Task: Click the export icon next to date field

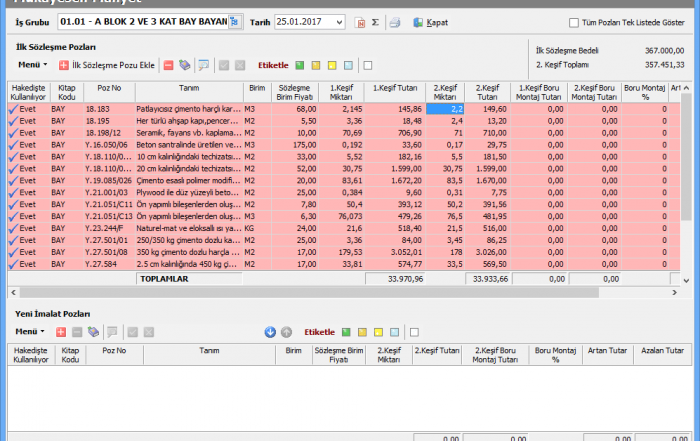Action: point(359,21)
